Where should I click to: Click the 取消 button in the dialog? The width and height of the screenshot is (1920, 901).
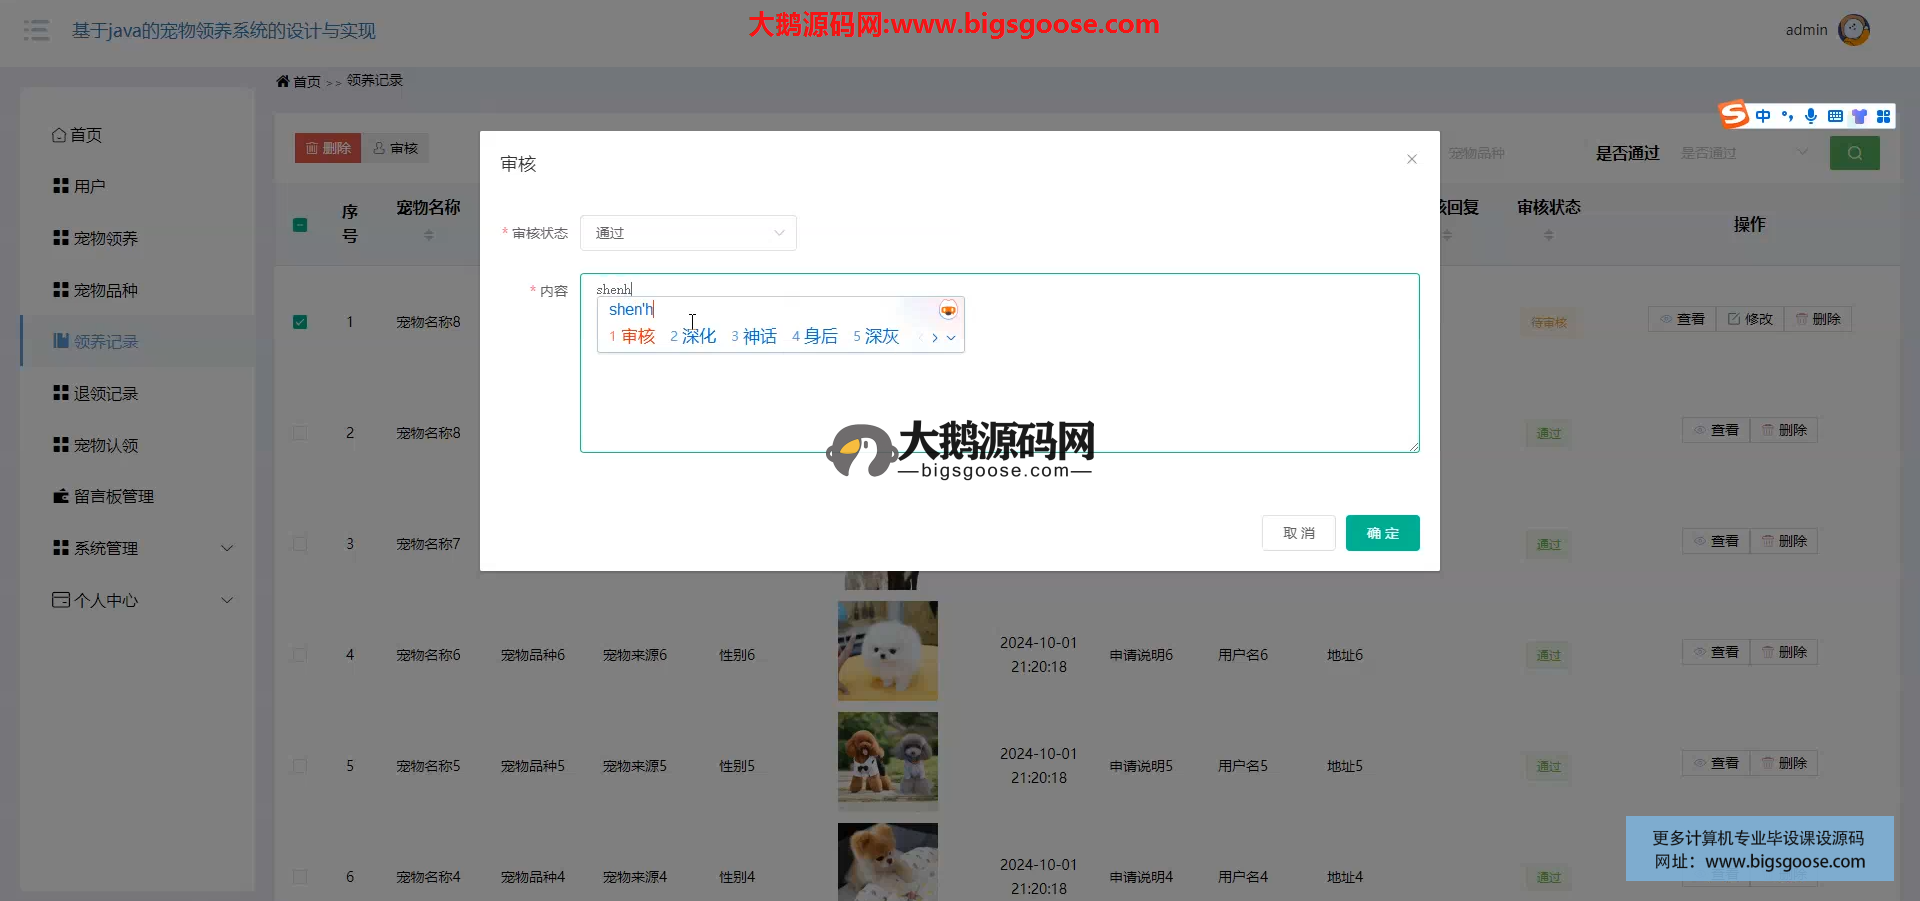1298,533
